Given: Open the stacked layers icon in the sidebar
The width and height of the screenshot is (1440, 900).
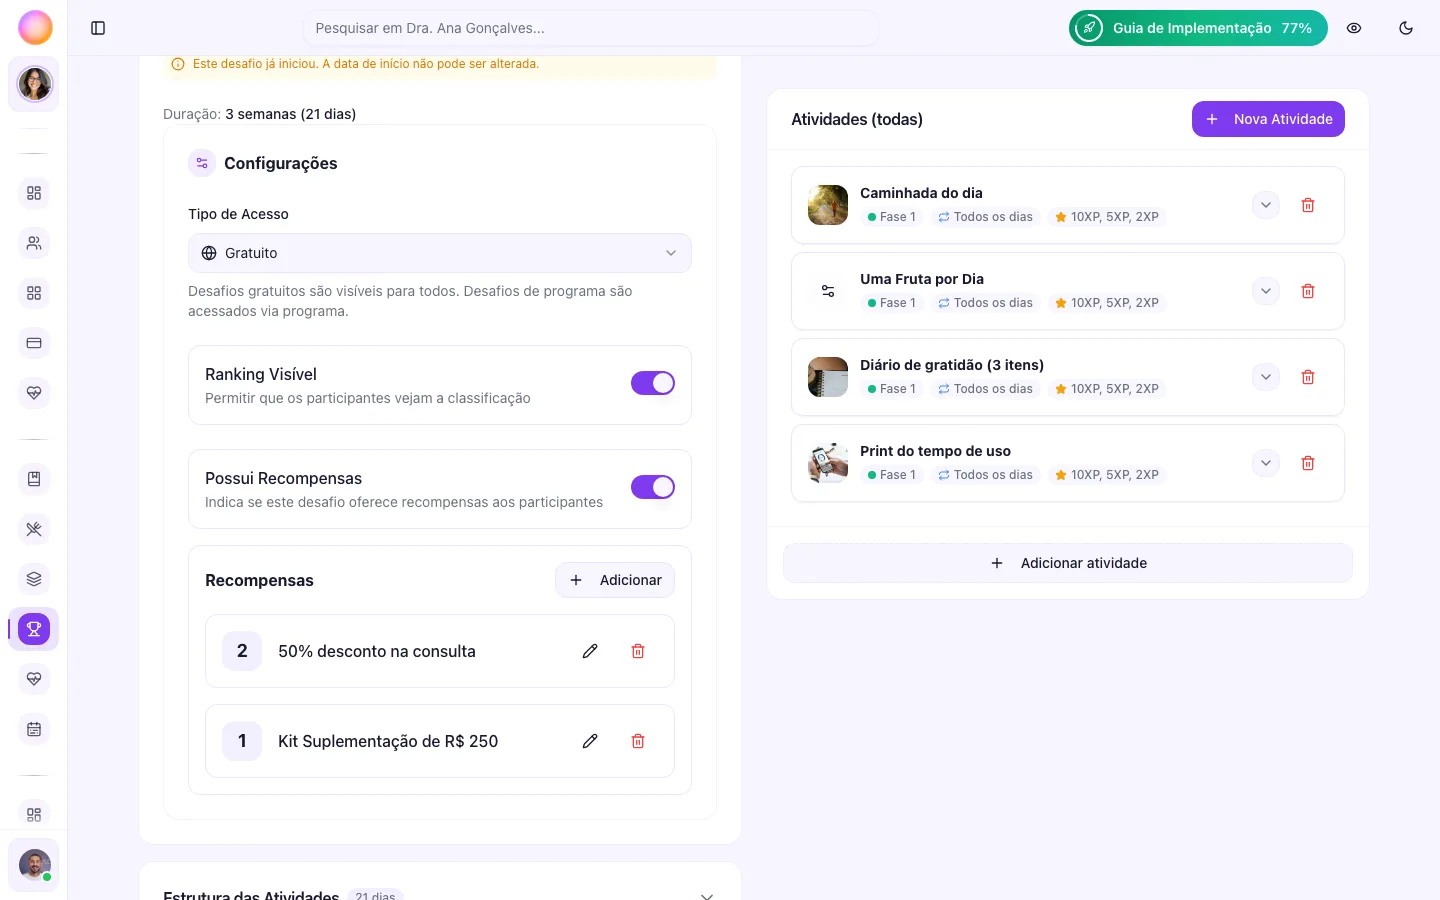Looking at the screenshot, I should click(34, 579).
